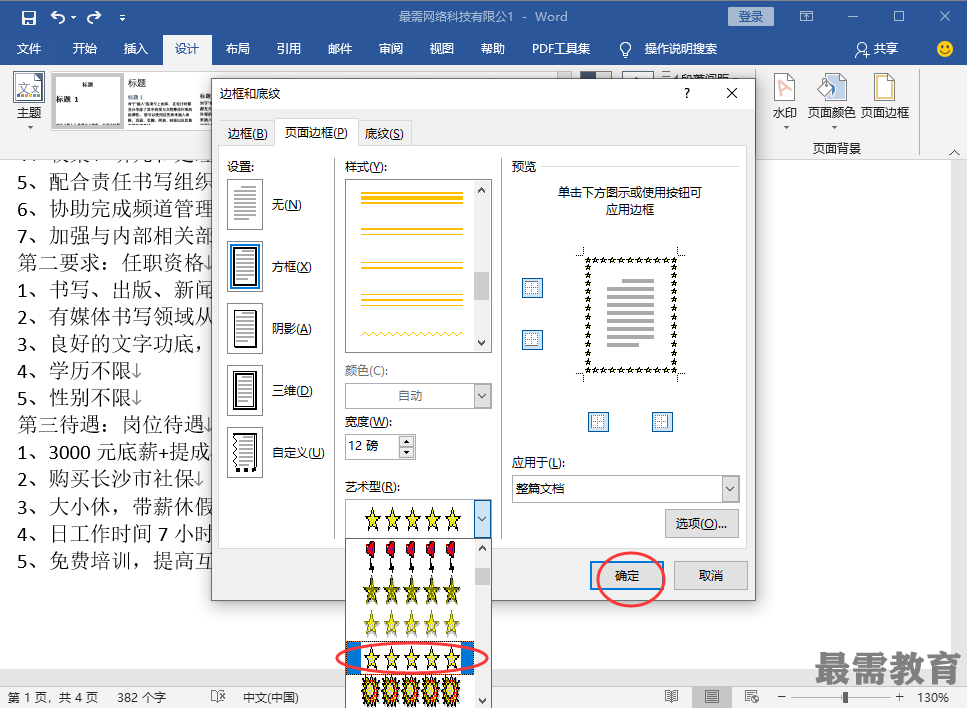Viewport: 967px width, 708px height.
Task: Click the dialog help question mark
Action: [x=686, y=93]
